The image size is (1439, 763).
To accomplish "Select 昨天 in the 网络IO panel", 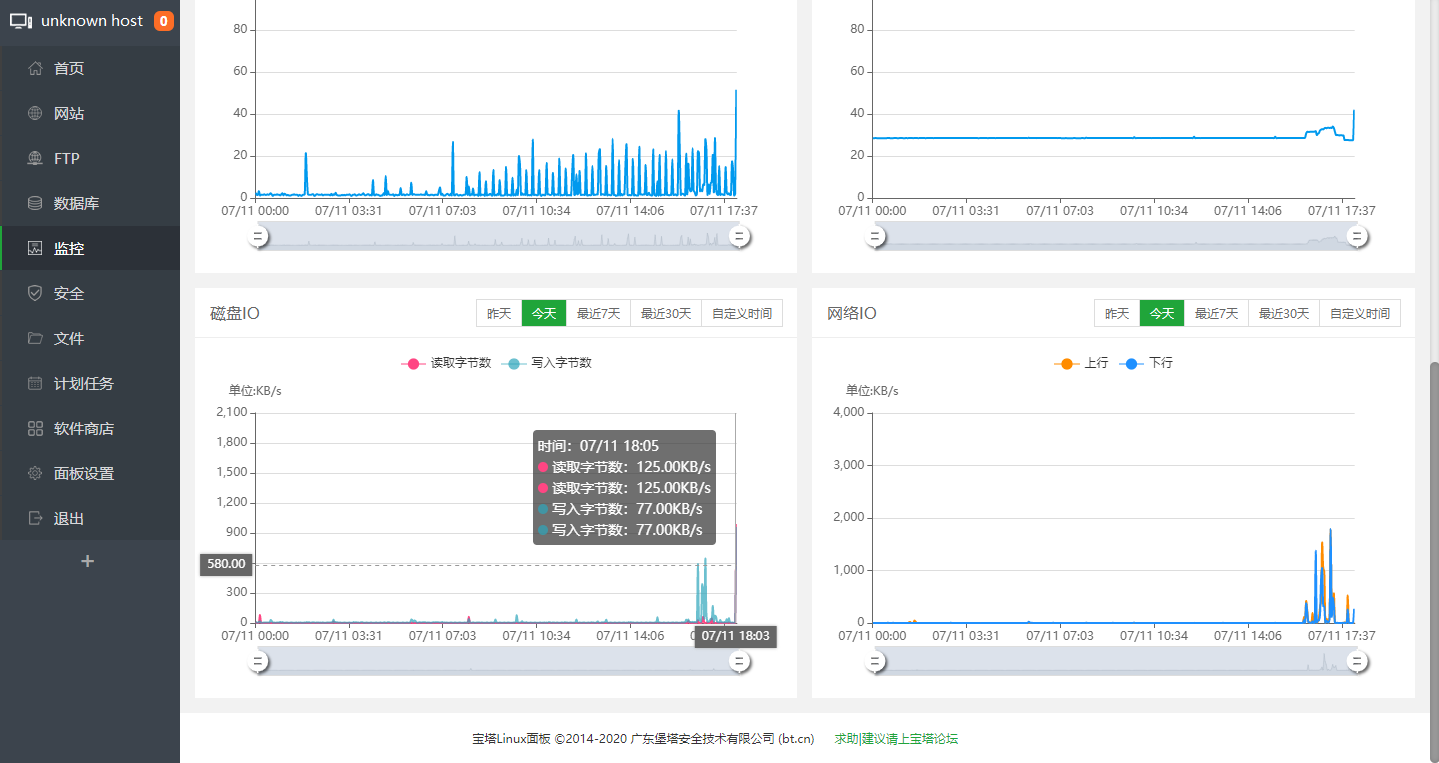I will 1117,313.
